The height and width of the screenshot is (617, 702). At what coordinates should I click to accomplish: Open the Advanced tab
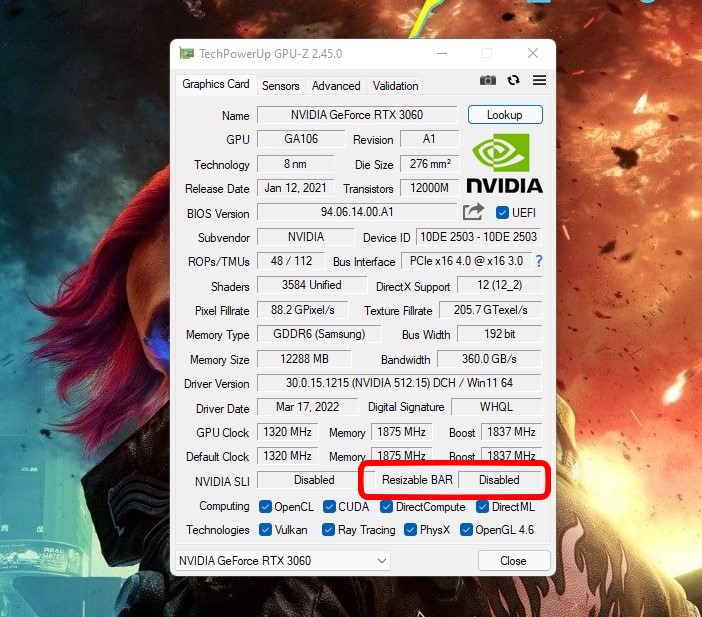336,86
